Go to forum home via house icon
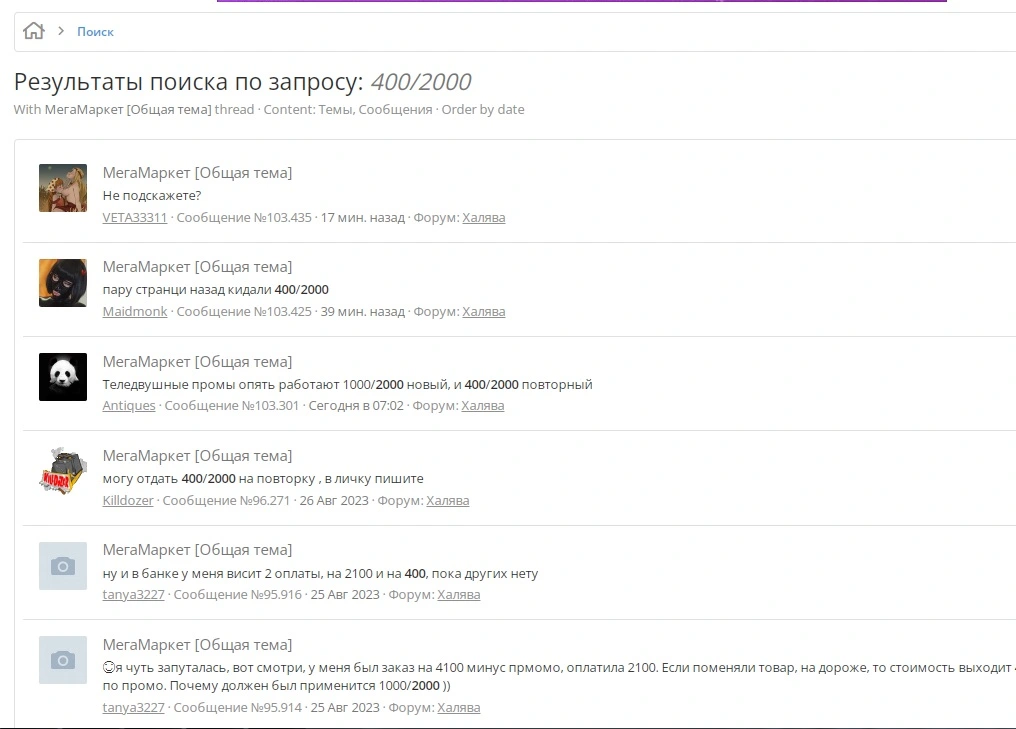This screenshot has width=1016, height=729. [34, 31]
